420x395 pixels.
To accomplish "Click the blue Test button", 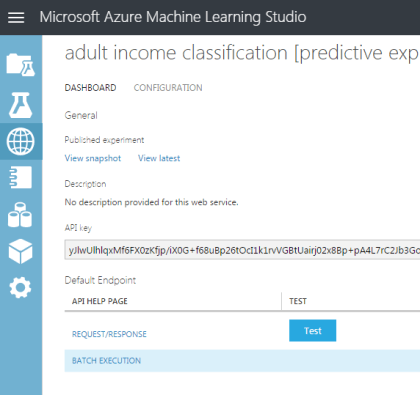I will click(x=313, y=331).
